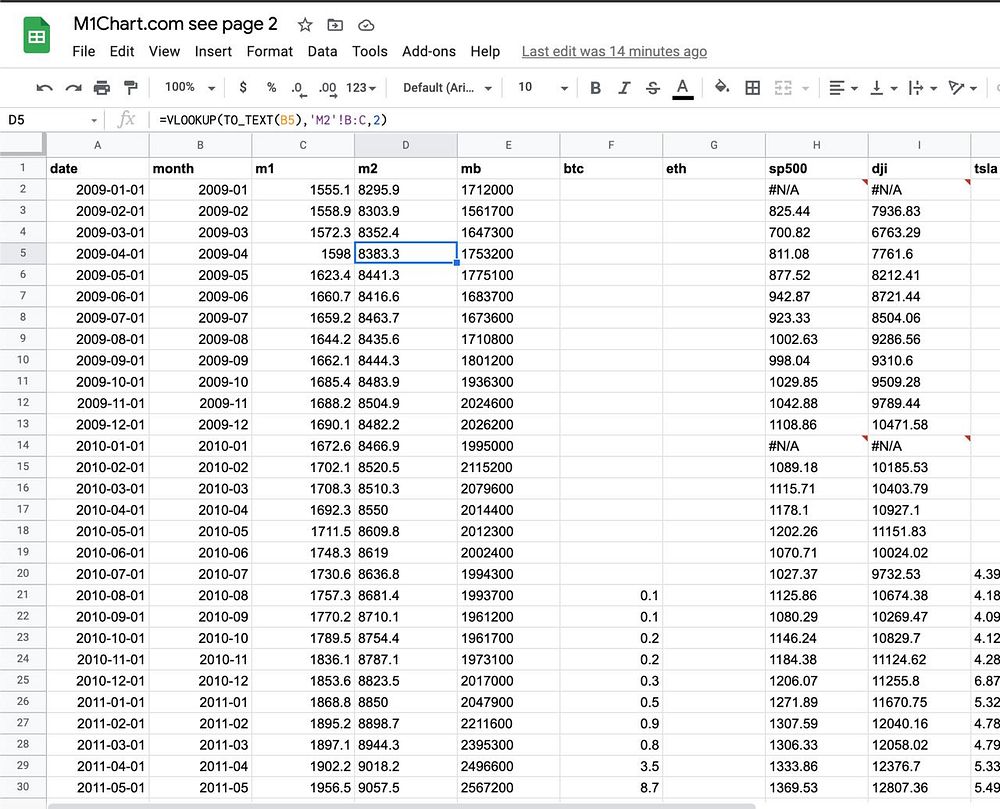This screenshot has height=809, width=1000.
Task: Select cell with date 2010-07-01
Action: click(x=98, y=574)
